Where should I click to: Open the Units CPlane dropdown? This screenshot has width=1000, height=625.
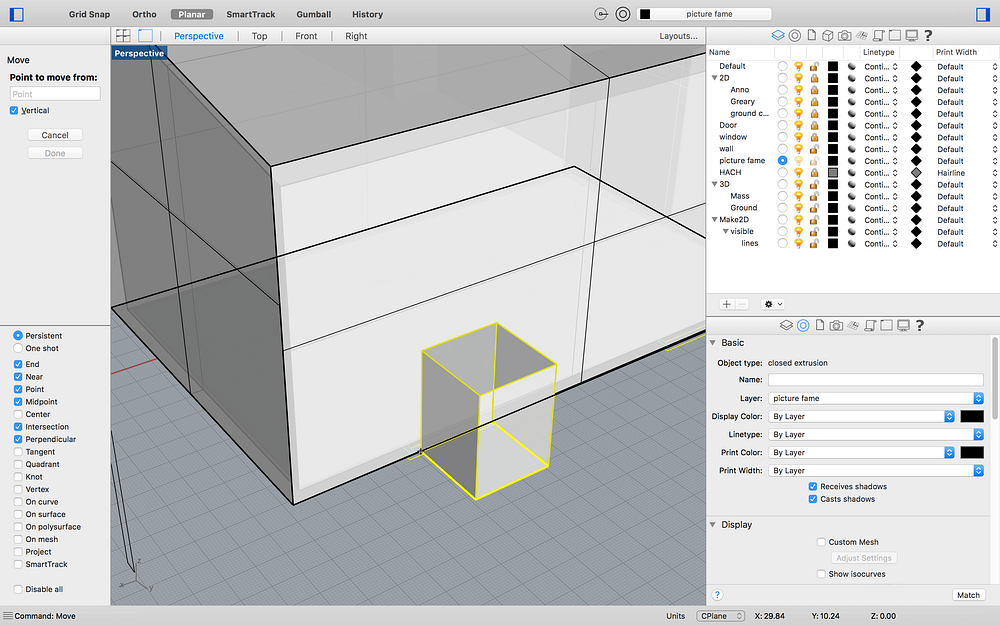[x=720, y=615]
